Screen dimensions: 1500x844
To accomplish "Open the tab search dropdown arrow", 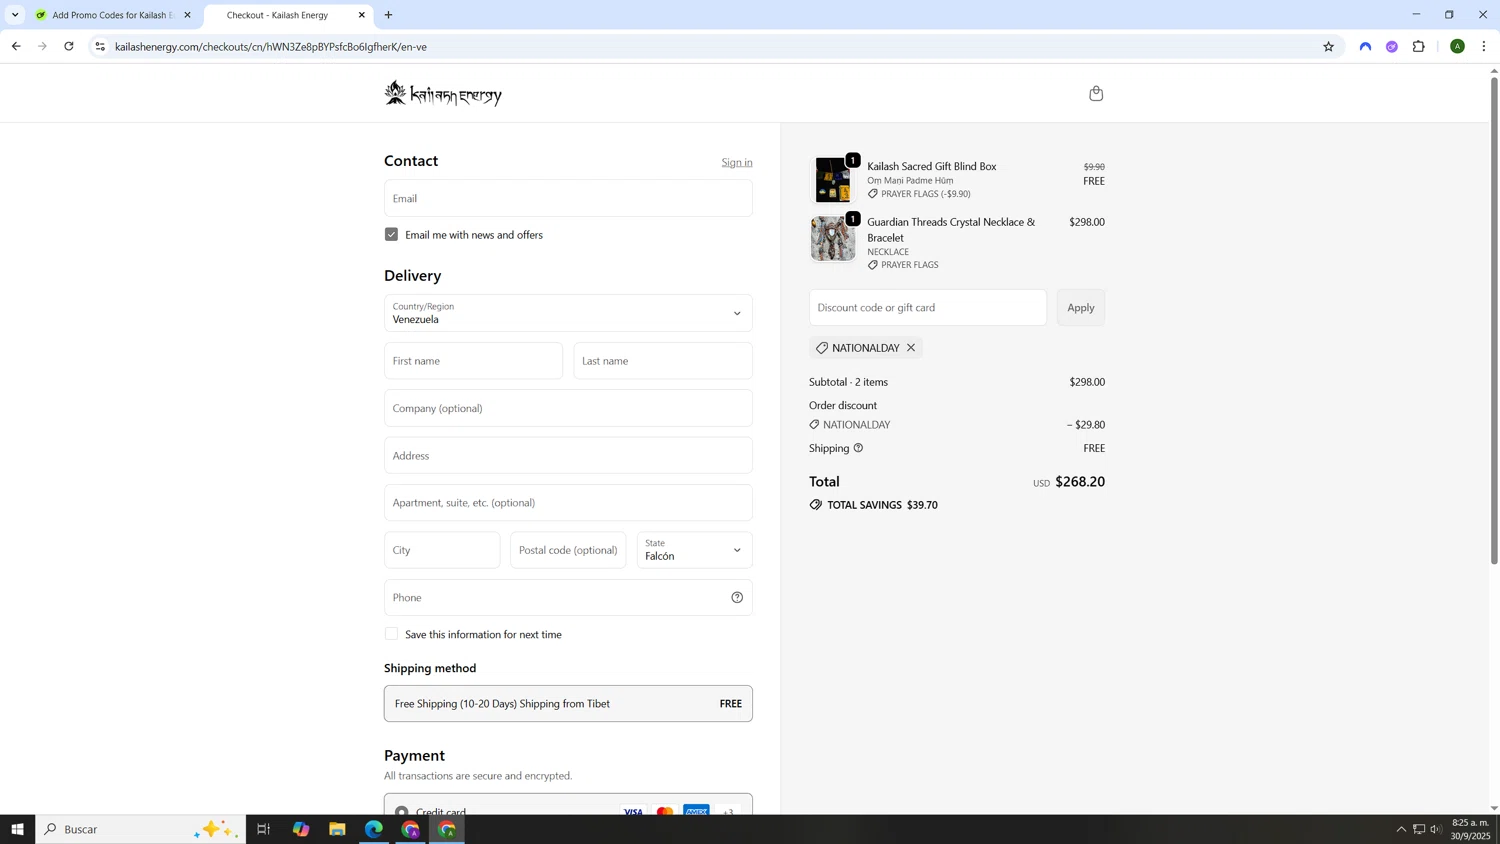I will click(15, 15).
